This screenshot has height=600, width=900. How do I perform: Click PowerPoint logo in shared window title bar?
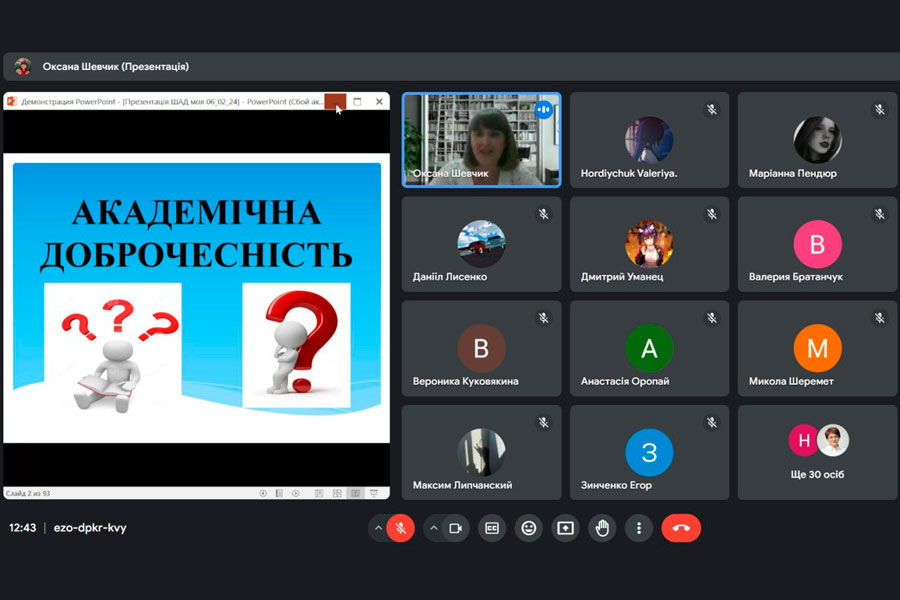point(11,102)
